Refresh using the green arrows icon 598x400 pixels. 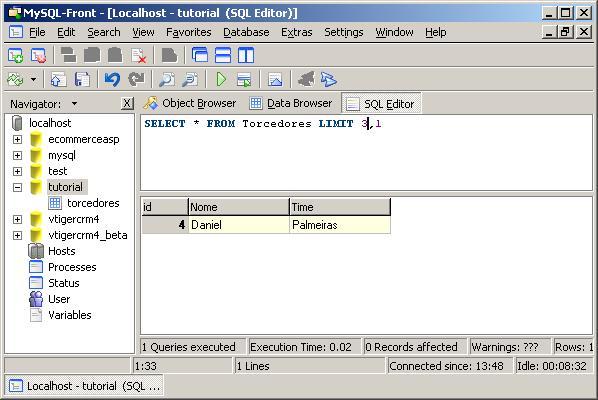point(15,80)
